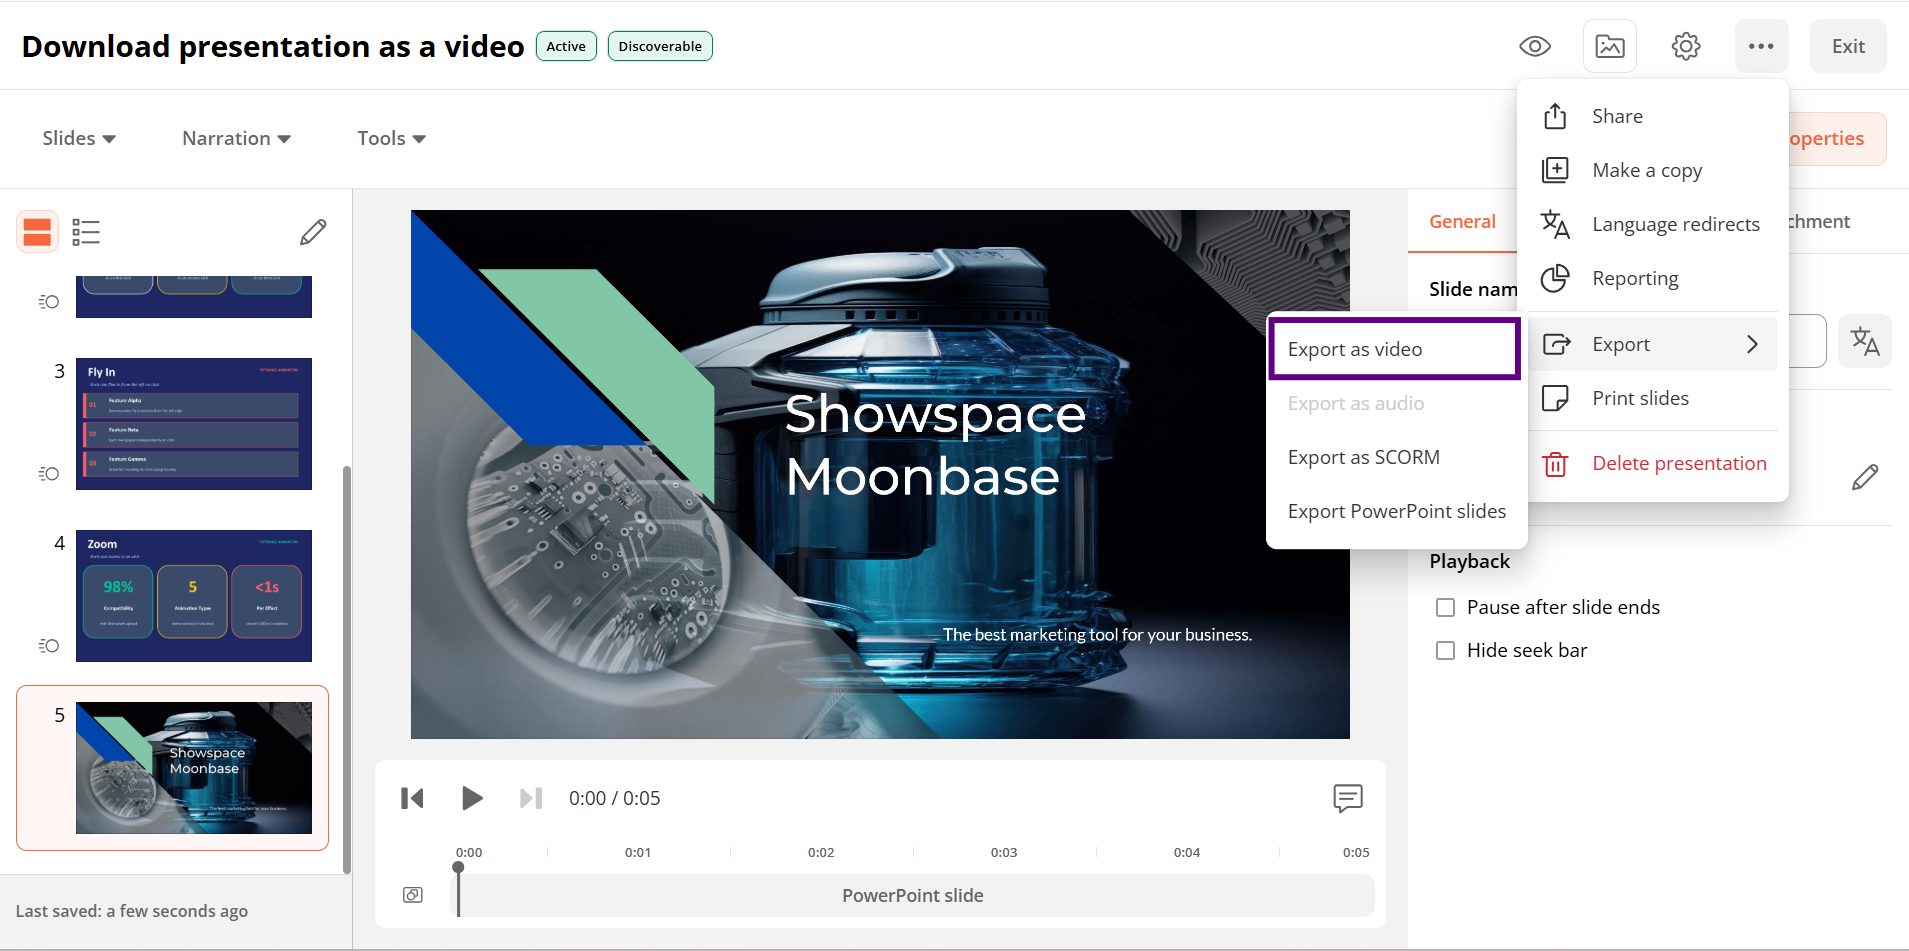Select slide 4 Zoom thumbnail
The width and height of the screenshot is (1909, 951).
pyautogui.click(x=194, y=596)
